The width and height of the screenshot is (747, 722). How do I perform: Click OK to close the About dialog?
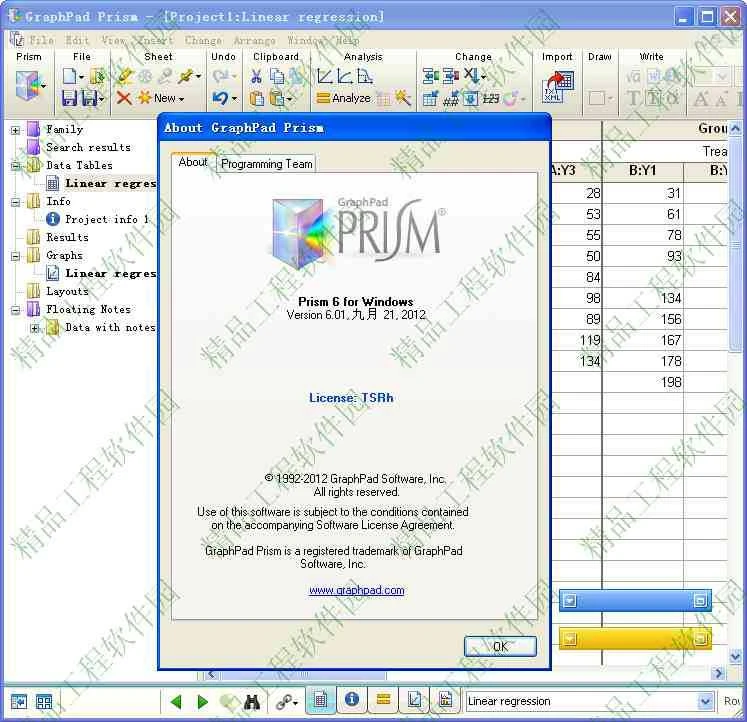pos(500,646)
